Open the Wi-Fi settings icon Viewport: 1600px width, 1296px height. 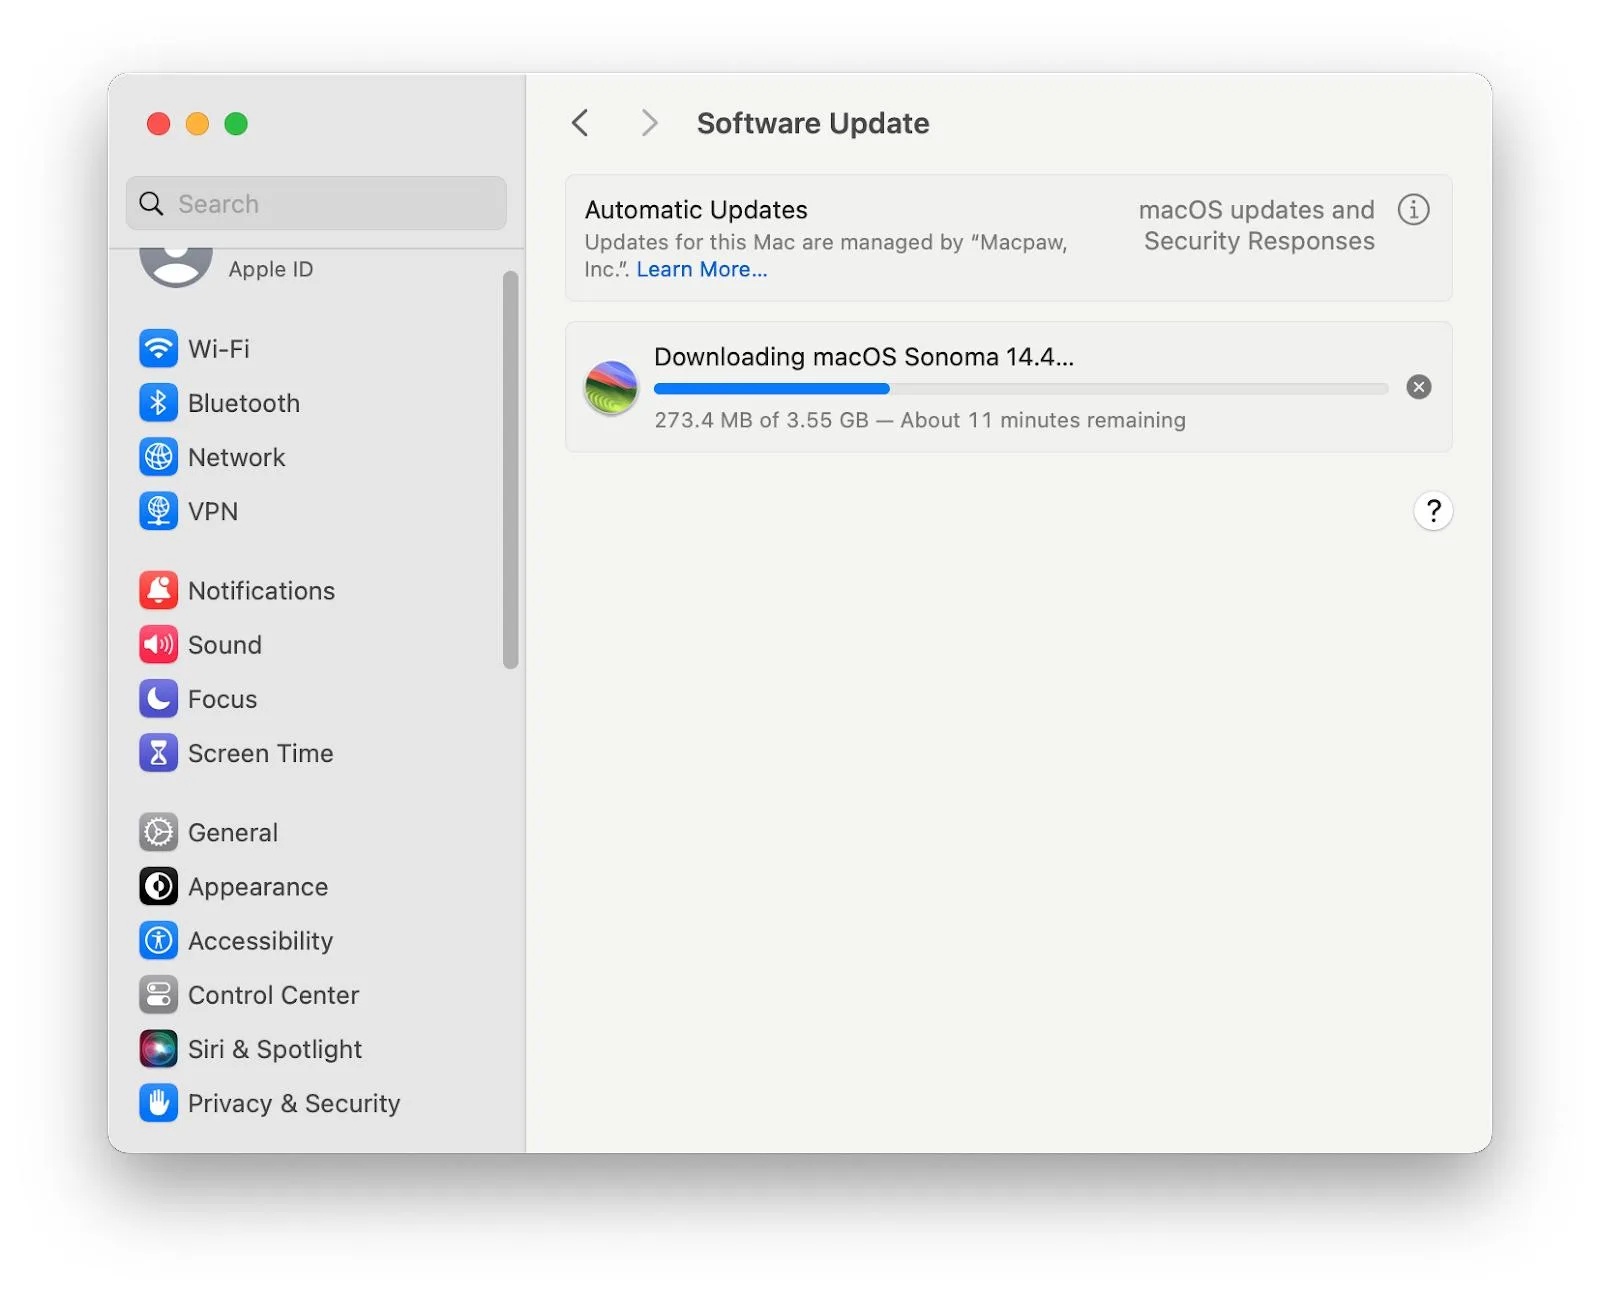pos(158,349)
